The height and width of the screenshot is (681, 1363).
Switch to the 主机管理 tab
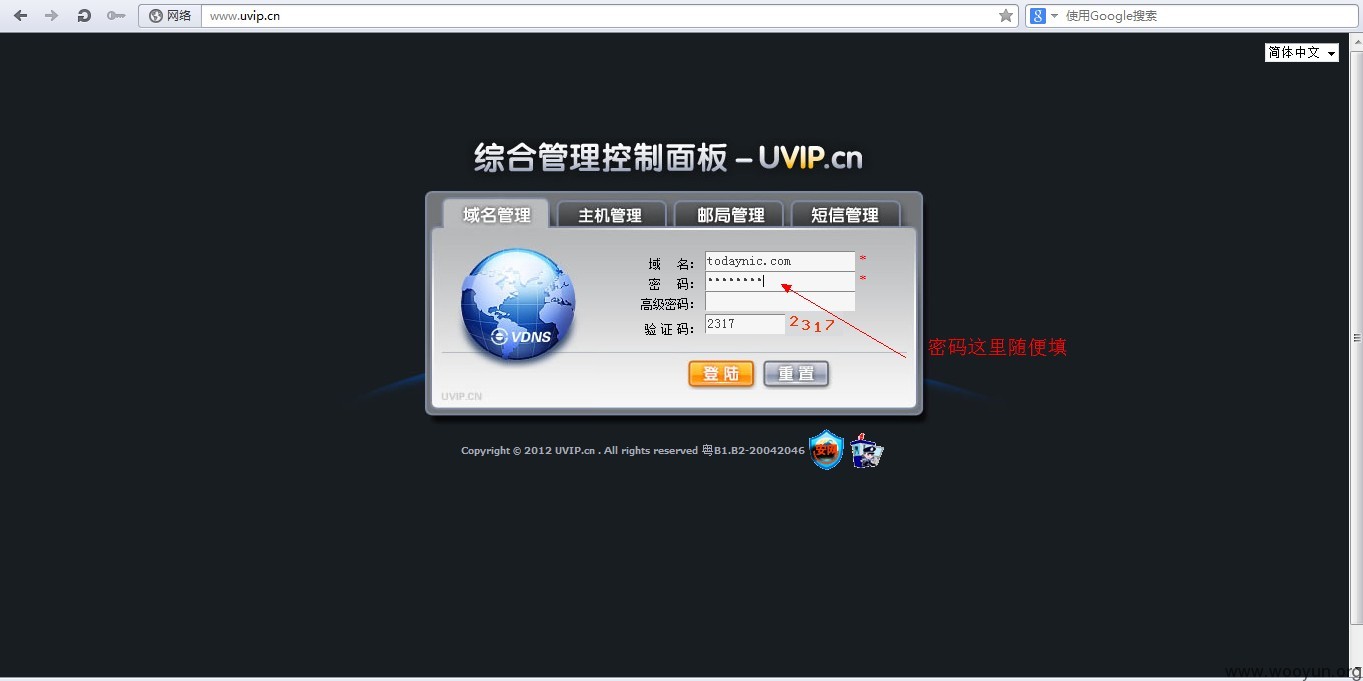tap(610, 215)
